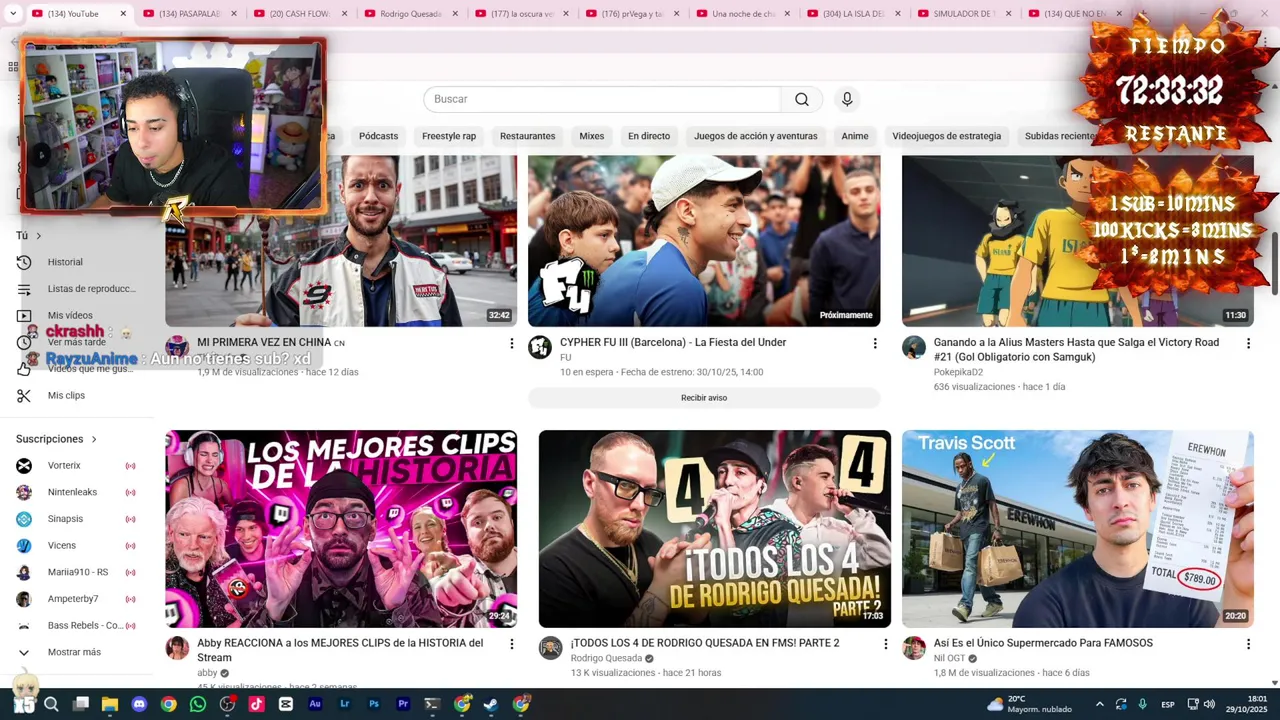
Task: Show hidden system tray icons
Action: tap(1100, 704)
